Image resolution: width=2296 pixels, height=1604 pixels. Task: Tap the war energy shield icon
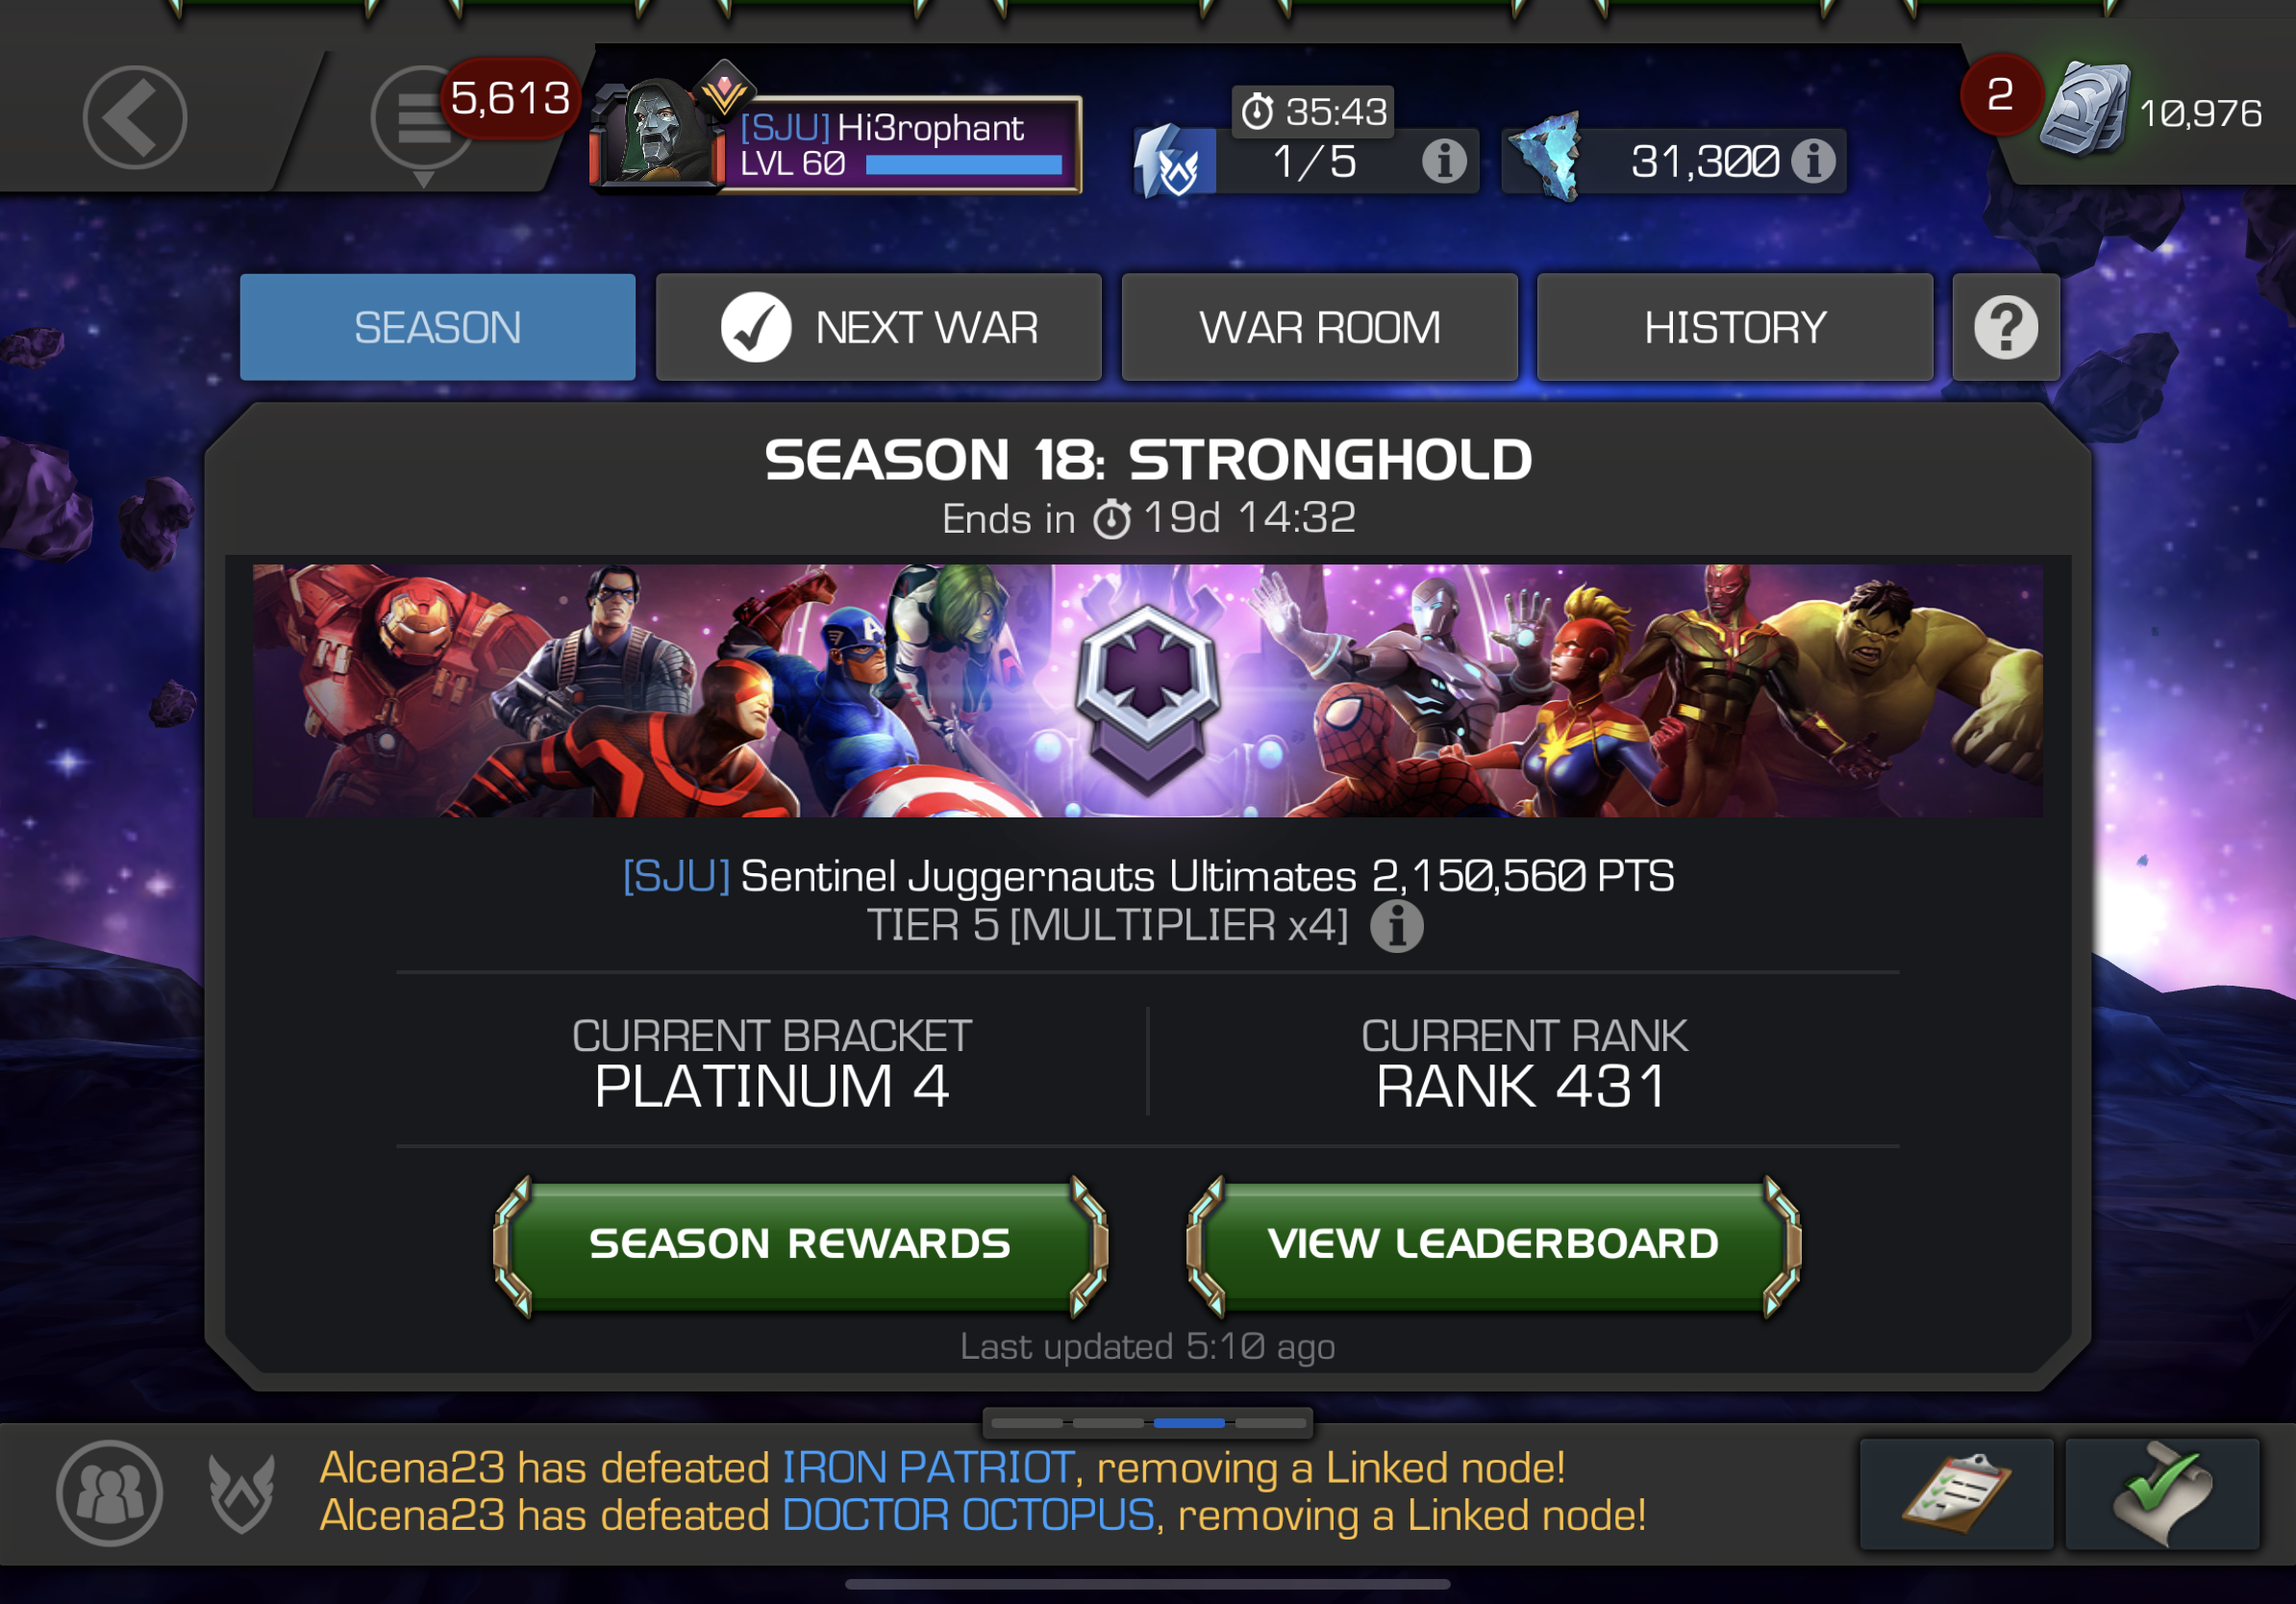pyautogui.click(x=1176, y=162)
